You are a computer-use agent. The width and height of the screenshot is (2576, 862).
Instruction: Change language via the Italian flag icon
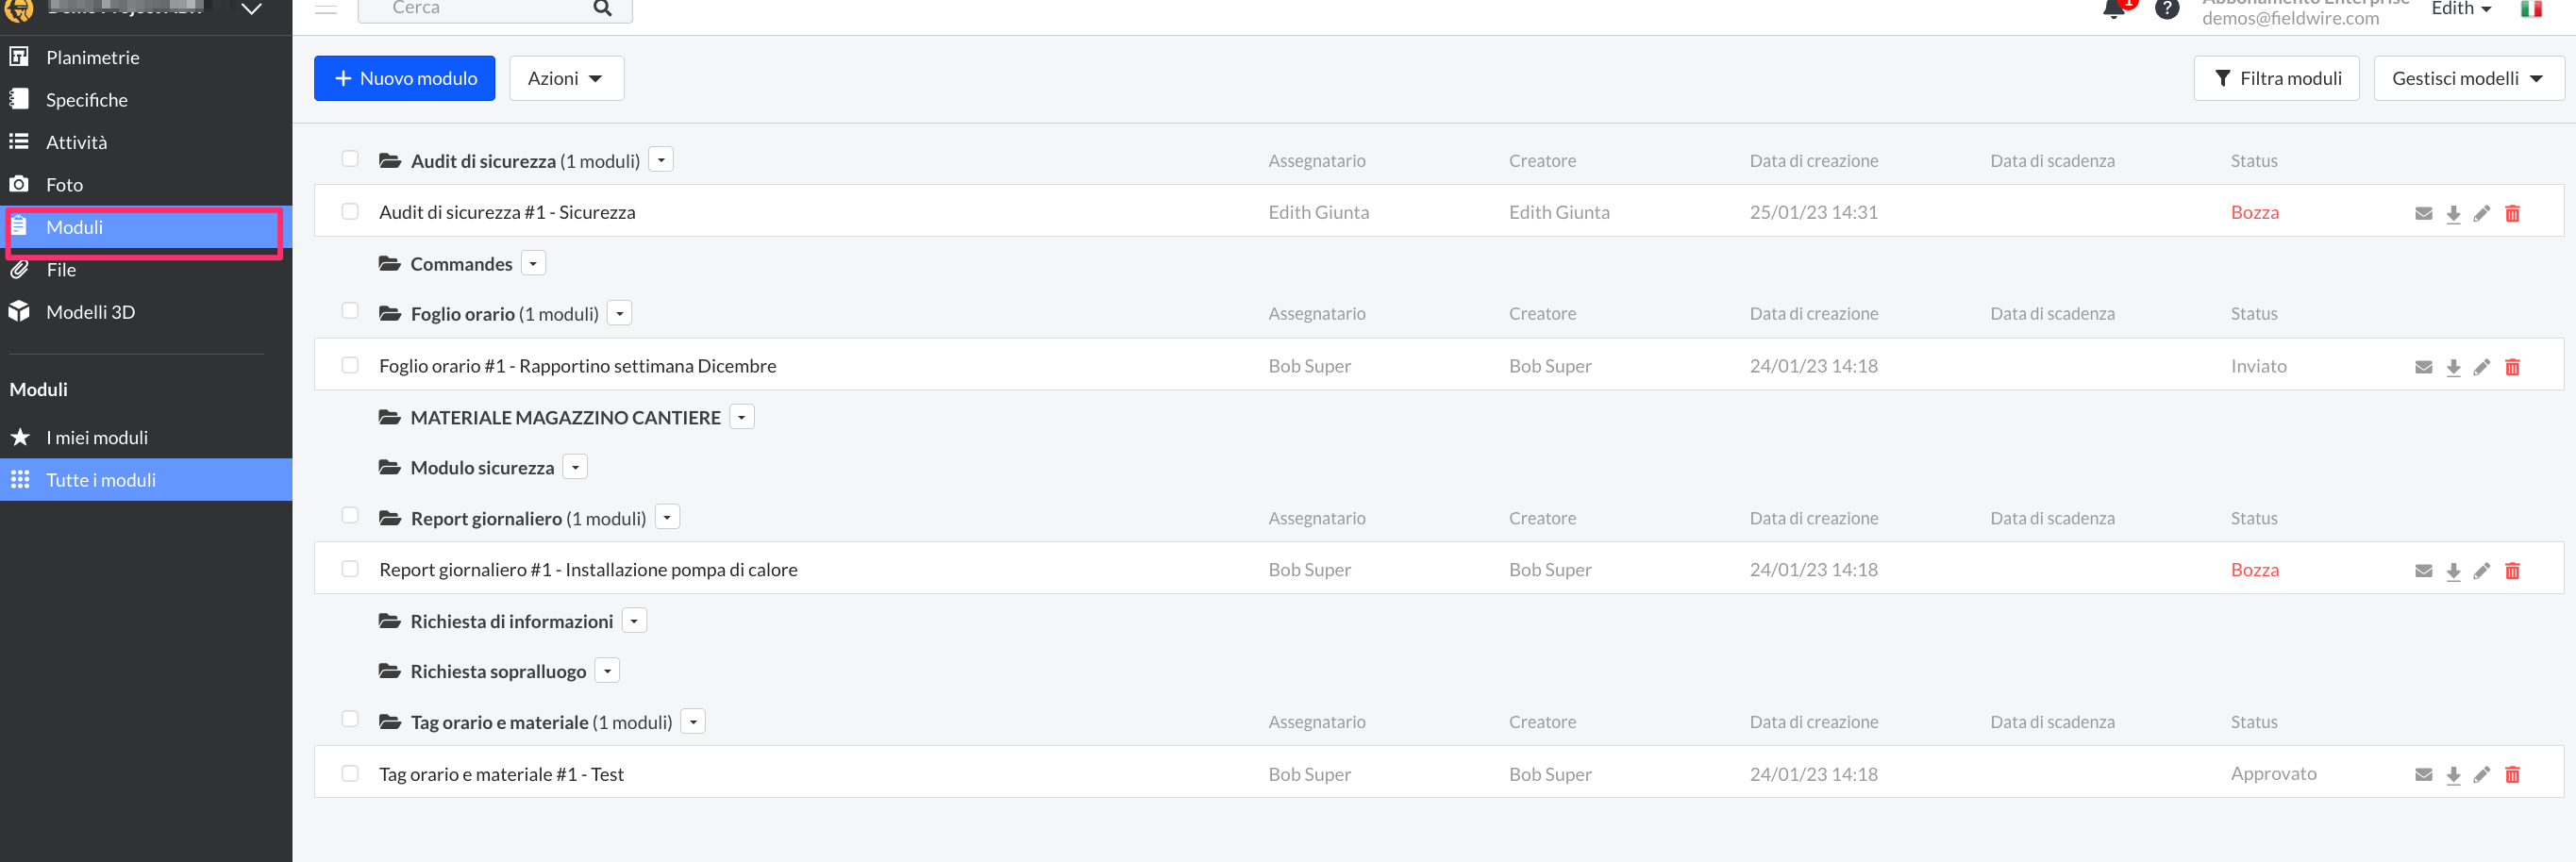click(2531, 9)
